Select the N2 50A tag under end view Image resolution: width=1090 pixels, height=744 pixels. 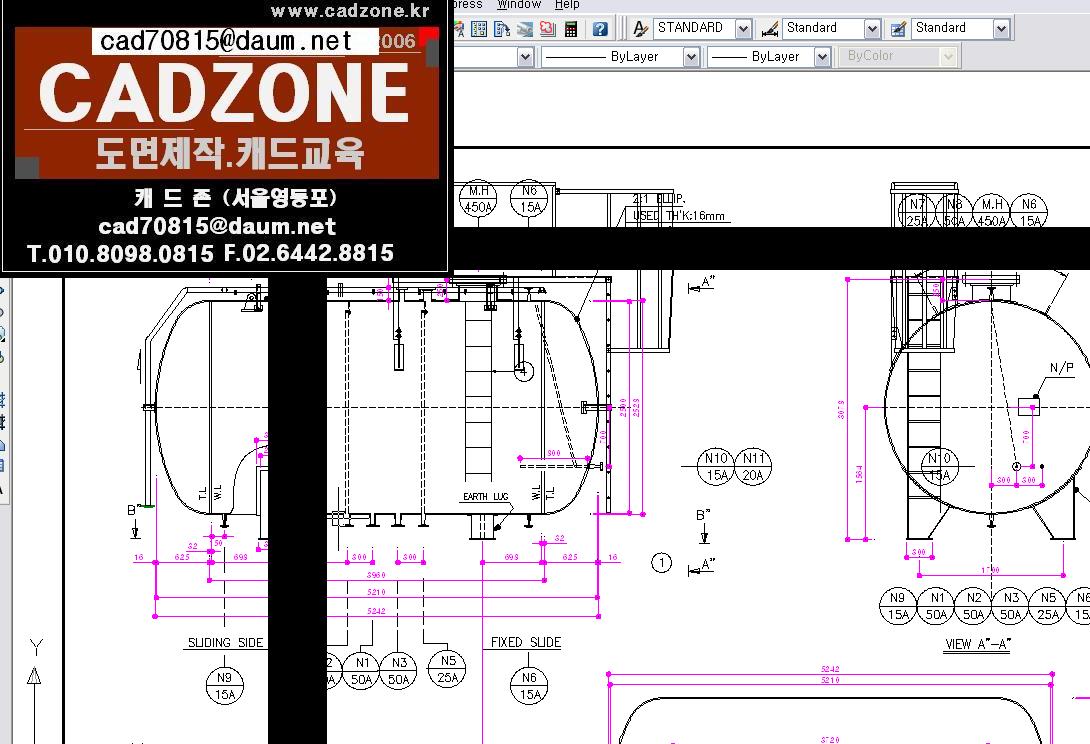pyautogui.click(x=973, y=606)
